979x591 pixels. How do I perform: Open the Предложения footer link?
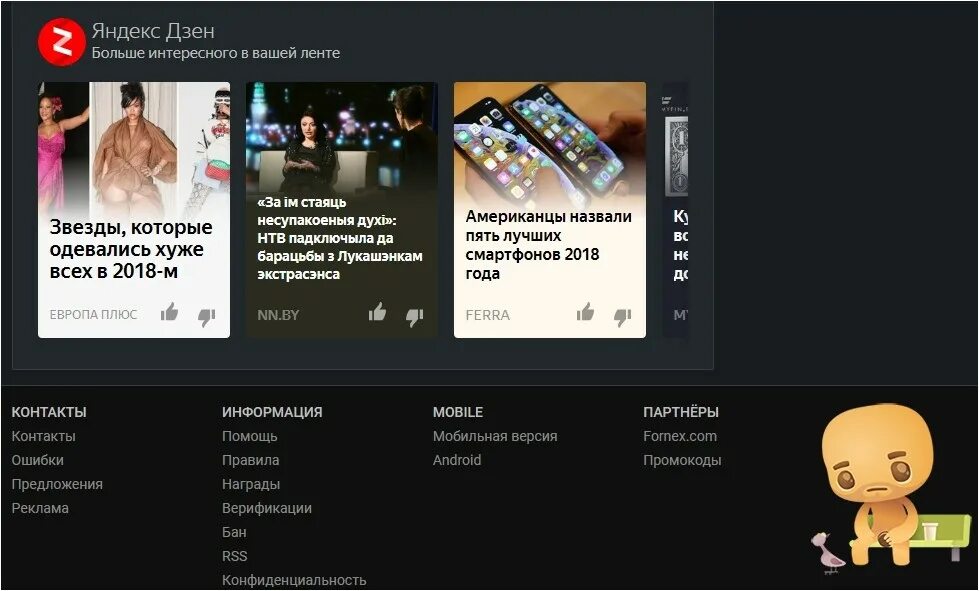tap(57, 484)
